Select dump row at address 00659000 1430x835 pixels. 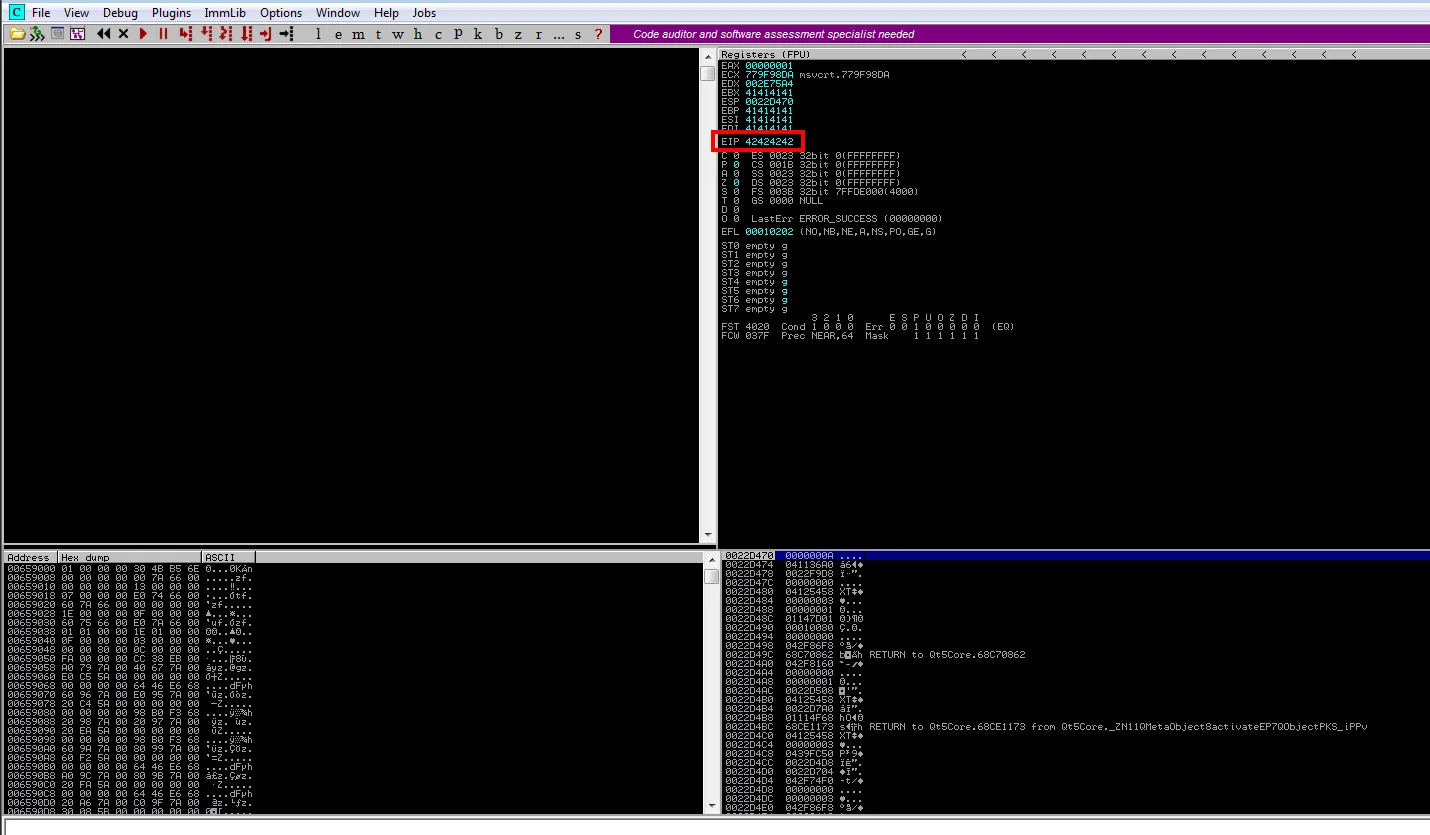coord(130,568)
